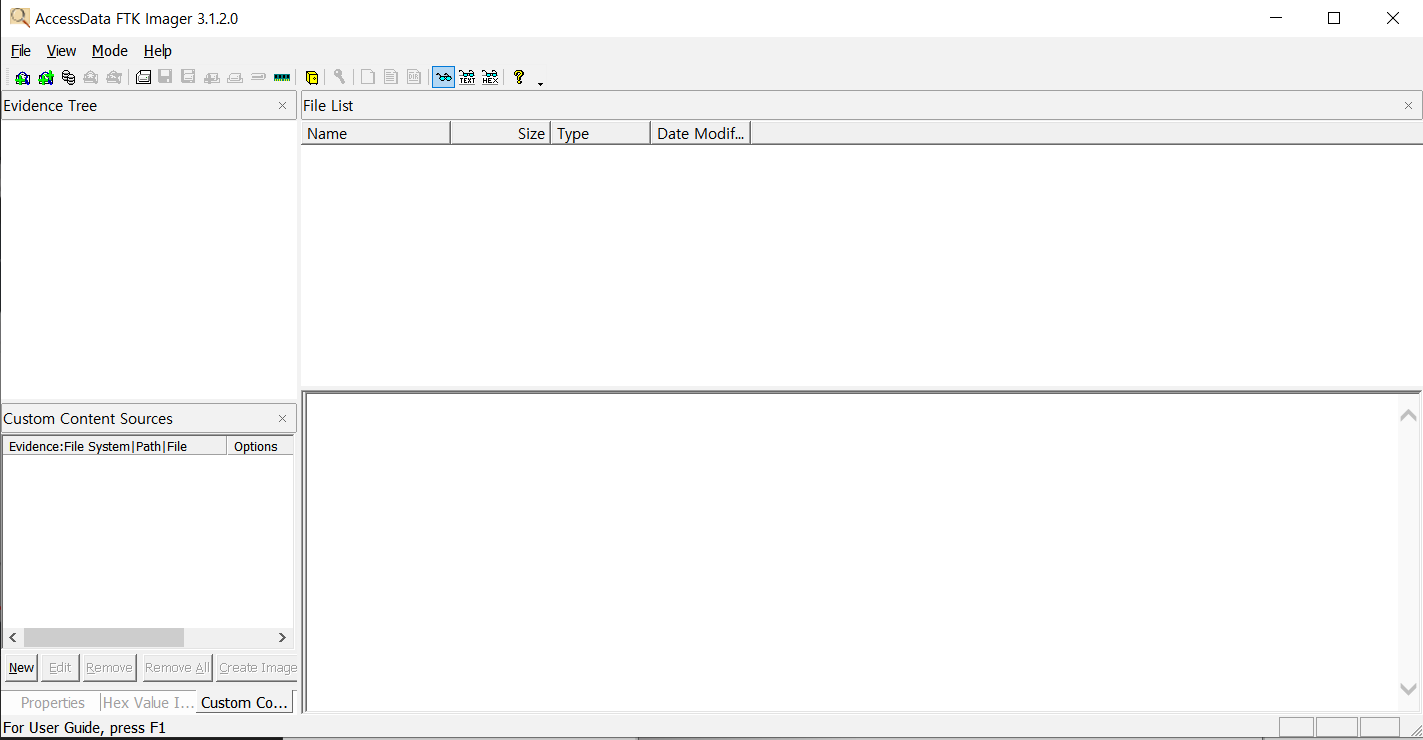Click the 'For User Guide, press F1' status text
This screenshot has height=740, width=1423.
click(85, 728)
